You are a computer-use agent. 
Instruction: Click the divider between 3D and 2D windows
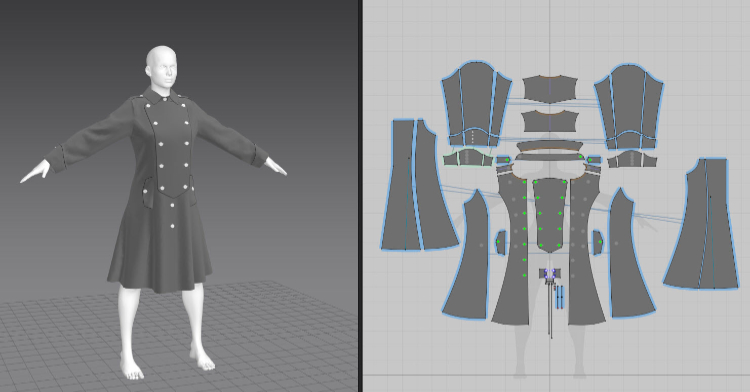(361, 196)
